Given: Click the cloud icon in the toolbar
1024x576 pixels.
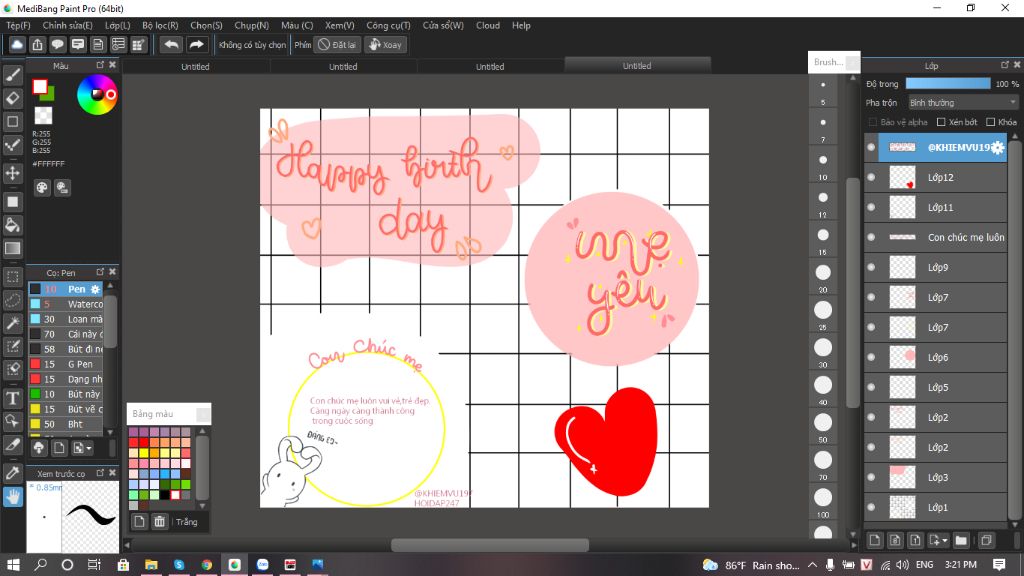Looking at the screenshot, I should click(x=17, y=44).
